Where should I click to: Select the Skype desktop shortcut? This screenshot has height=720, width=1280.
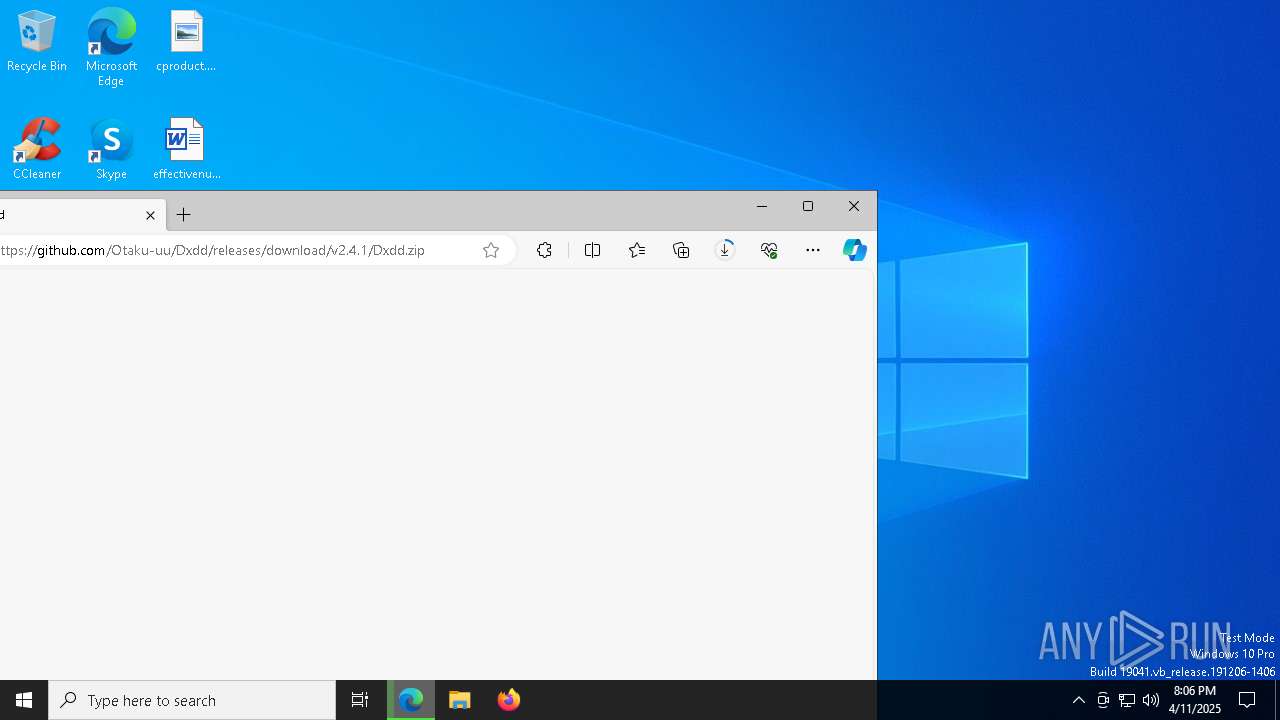(111, 149)
